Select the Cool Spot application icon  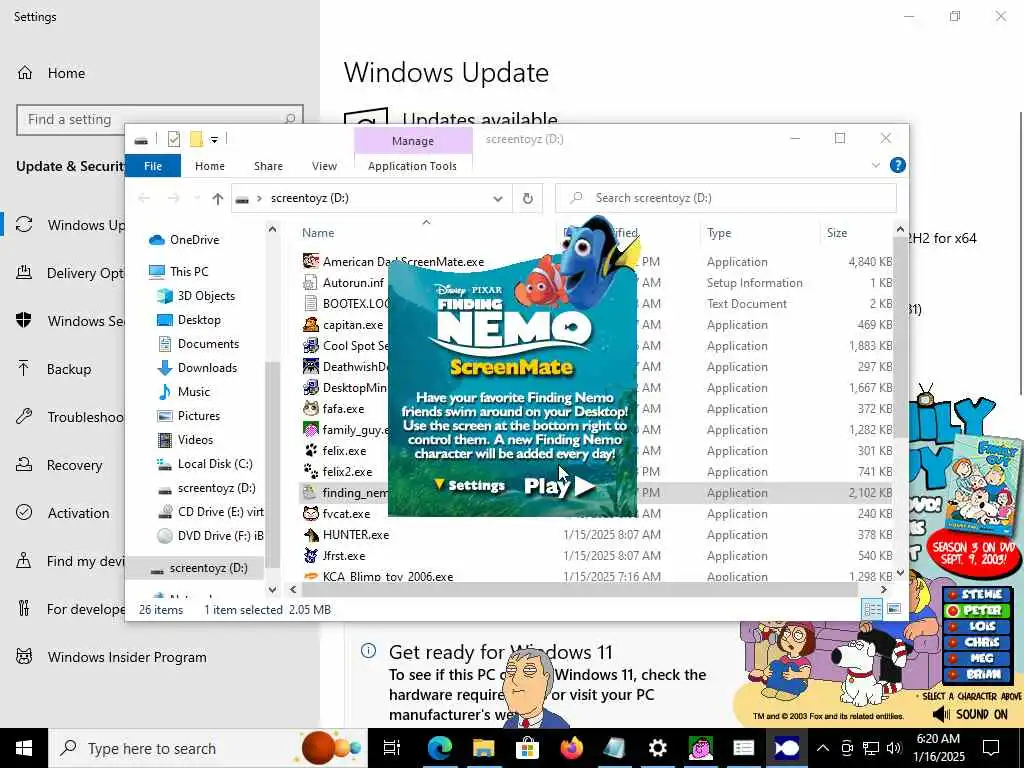pyautogui.click(x=311, y=345)
